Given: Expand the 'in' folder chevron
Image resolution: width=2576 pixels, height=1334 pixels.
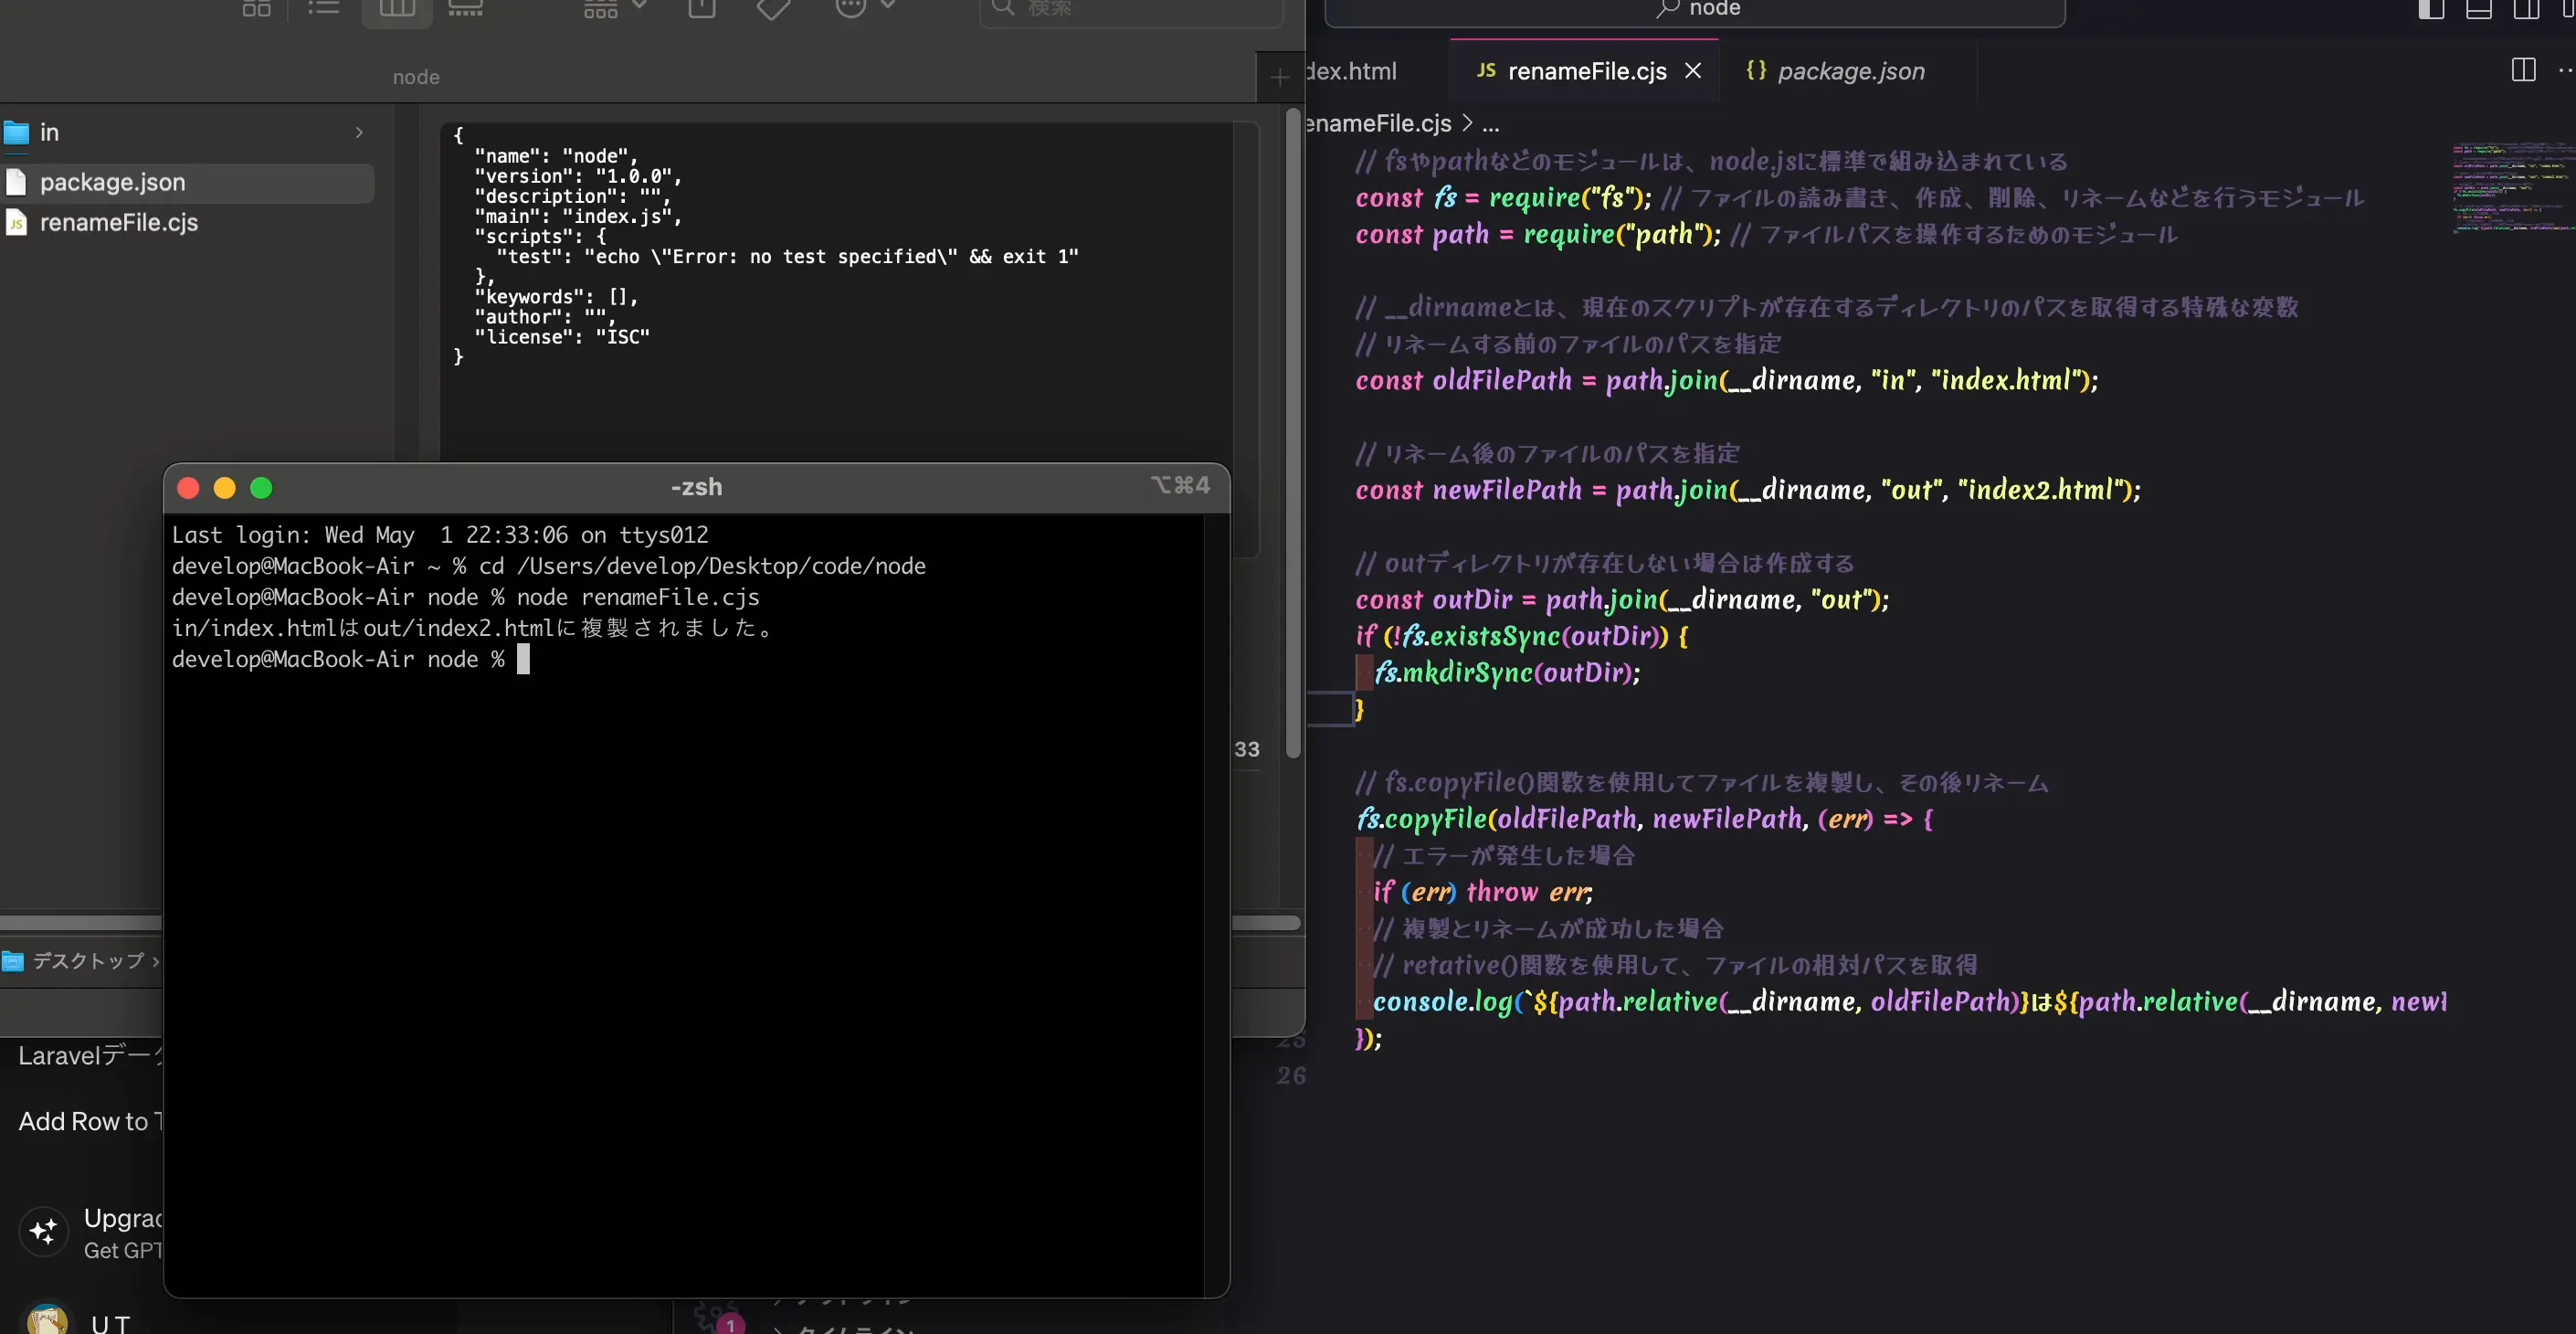Looking at the screenshot, I should tap(359, 132).
